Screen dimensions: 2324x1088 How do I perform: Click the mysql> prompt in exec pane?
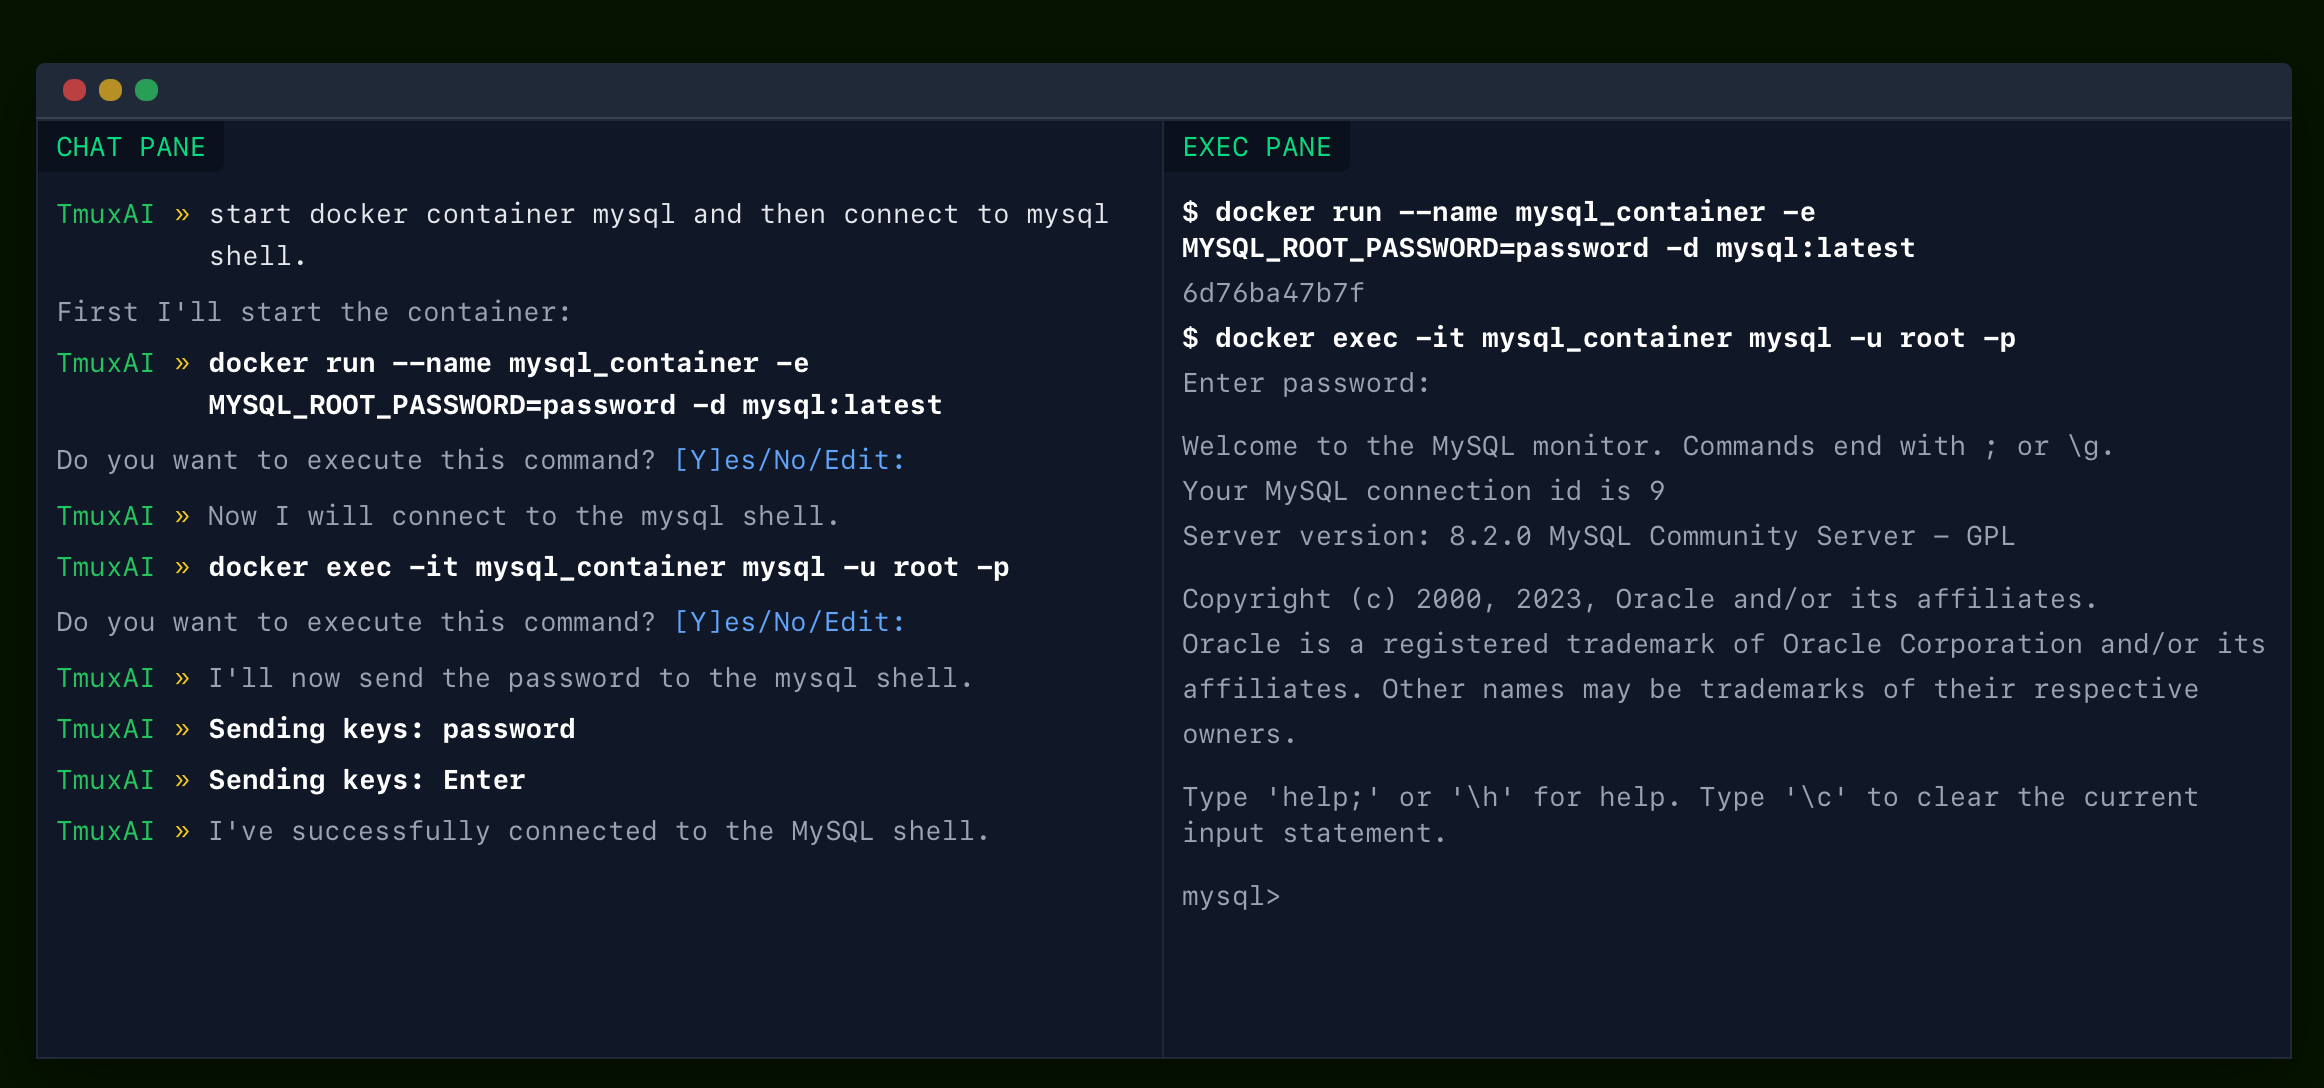click(1231, 896)
